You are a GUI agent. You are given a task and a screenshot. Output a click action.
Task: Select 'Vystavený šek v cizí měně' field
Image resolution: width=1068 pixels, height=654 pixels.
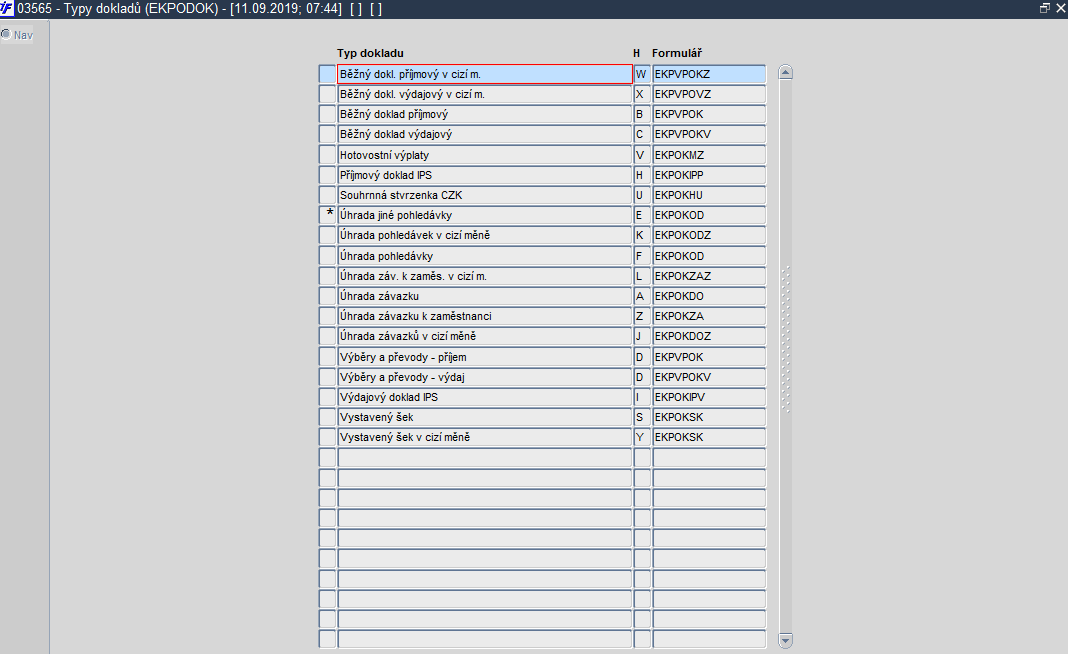click(485, 437)
